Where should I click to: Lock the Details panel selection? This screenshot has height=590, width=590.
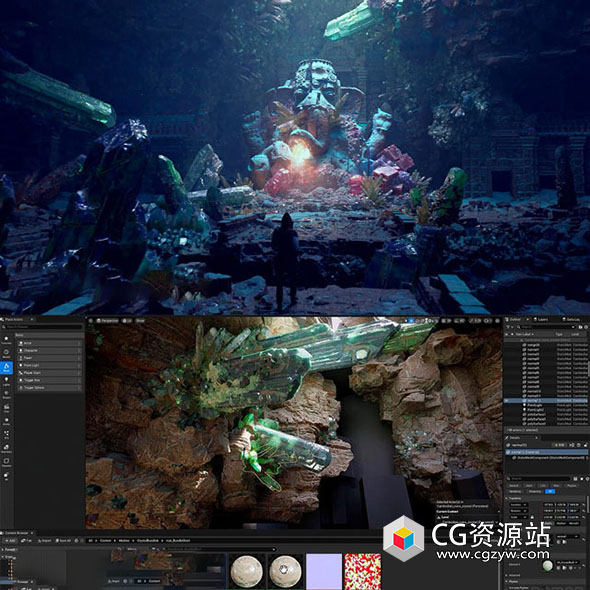click(585, 445)
